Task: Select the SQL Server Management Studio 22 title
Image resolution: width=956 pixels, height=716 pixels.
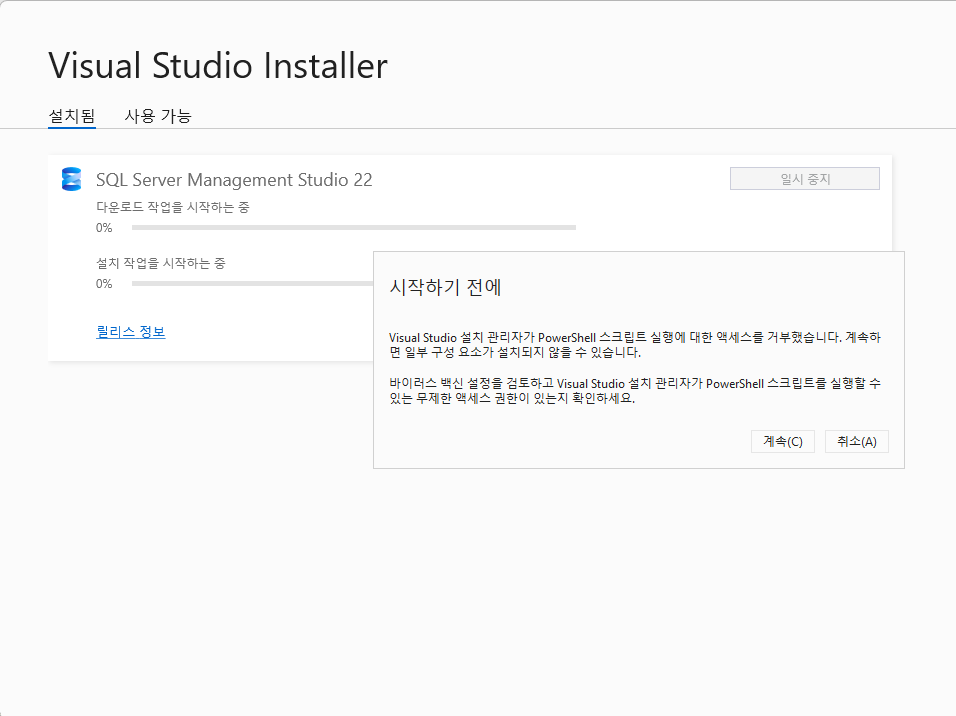Action: point(234,180)
